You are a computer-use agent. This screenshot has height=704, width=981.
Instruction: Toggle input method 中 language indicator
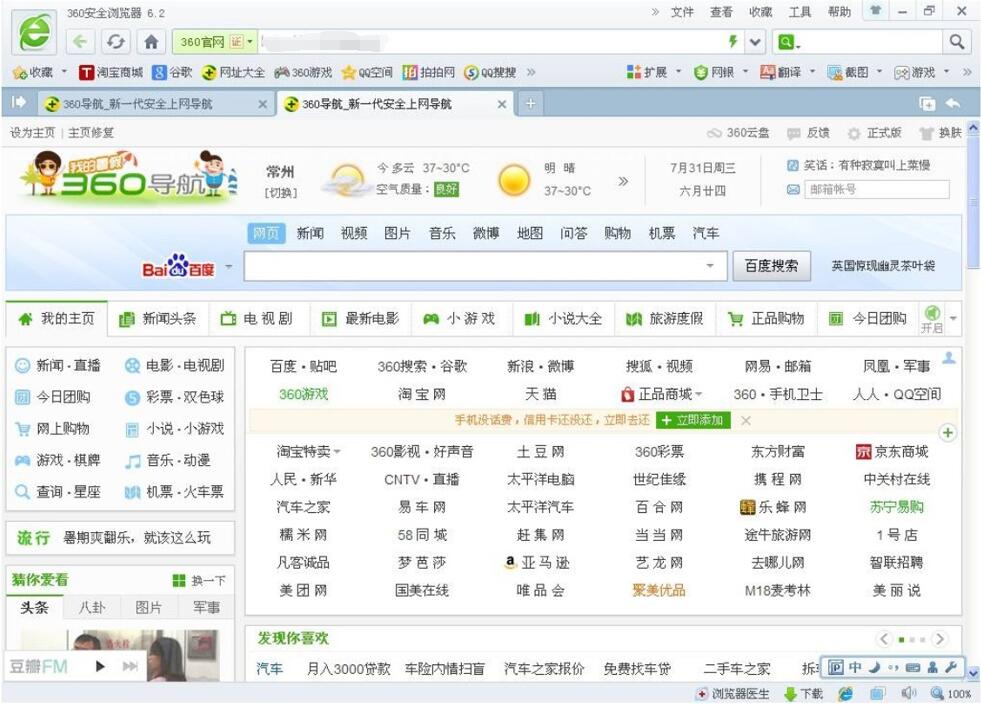pyautogui.click(x=855, y=667)
